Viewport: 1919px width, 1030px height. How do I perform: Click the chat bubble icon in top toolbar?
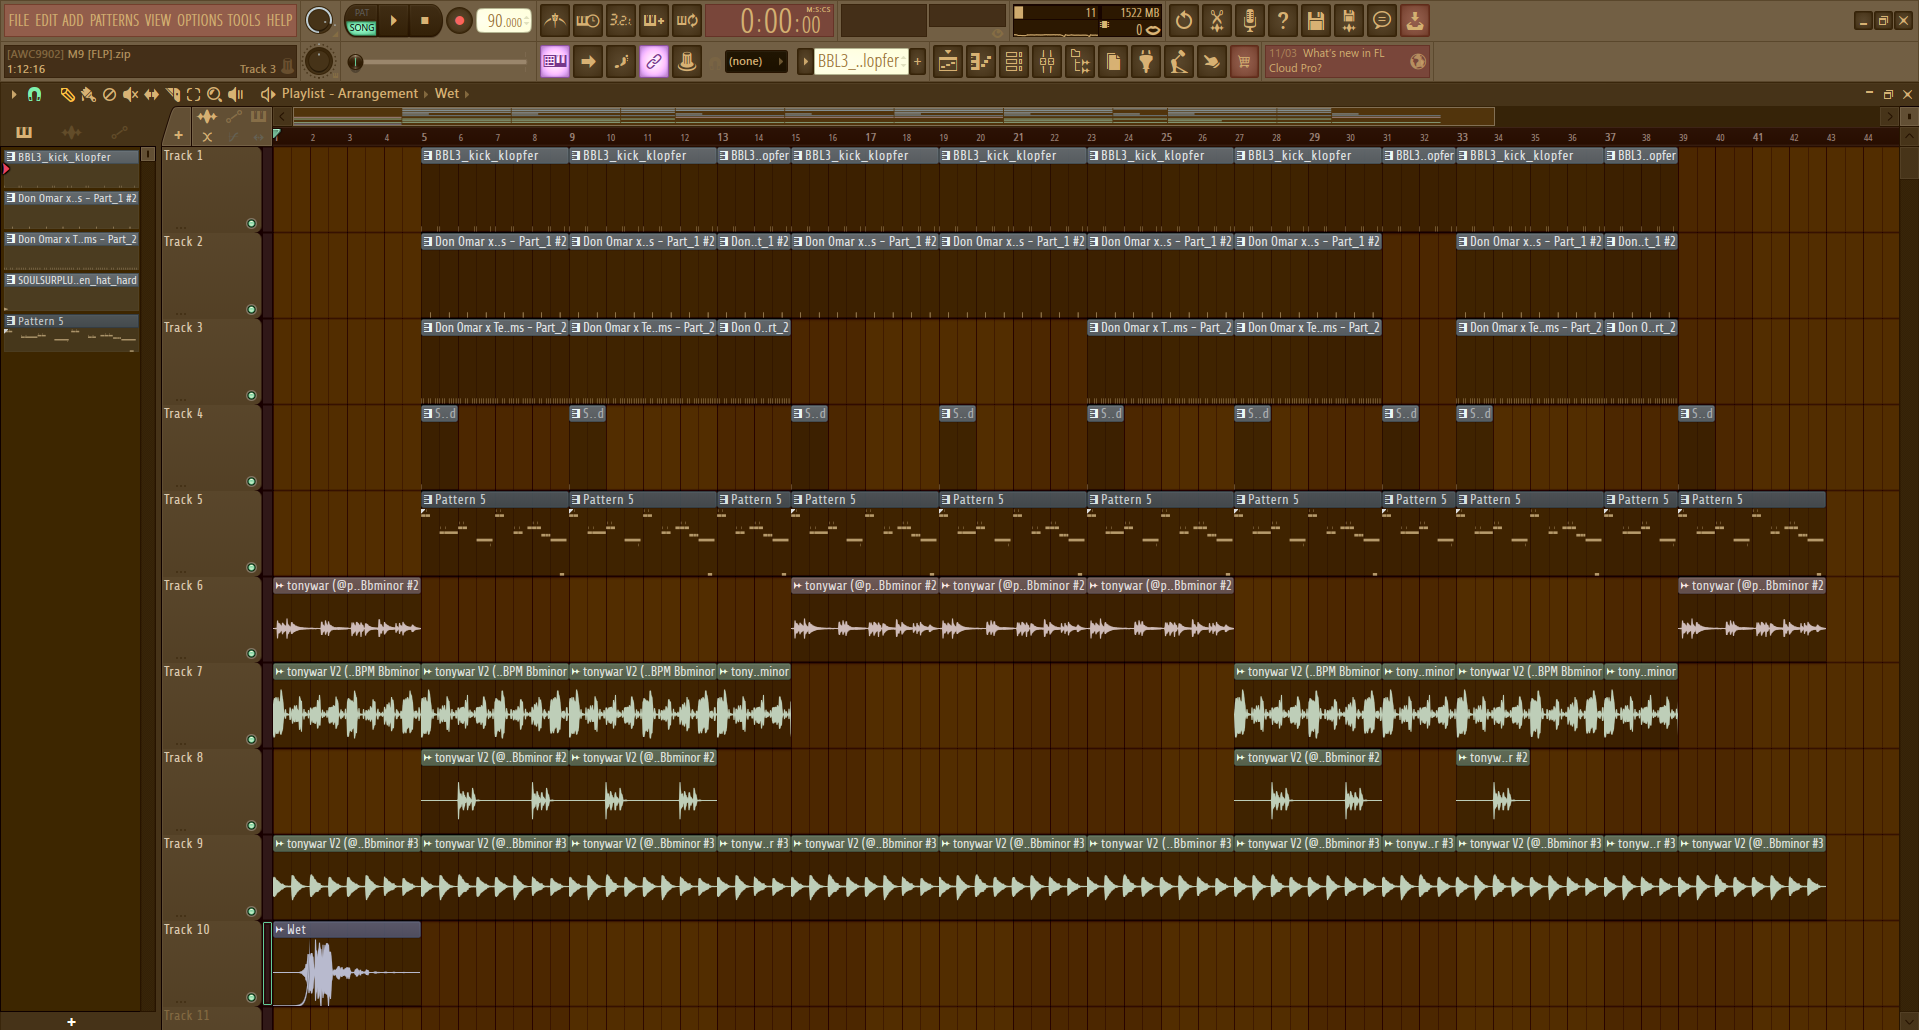(x=1382, y=20)
